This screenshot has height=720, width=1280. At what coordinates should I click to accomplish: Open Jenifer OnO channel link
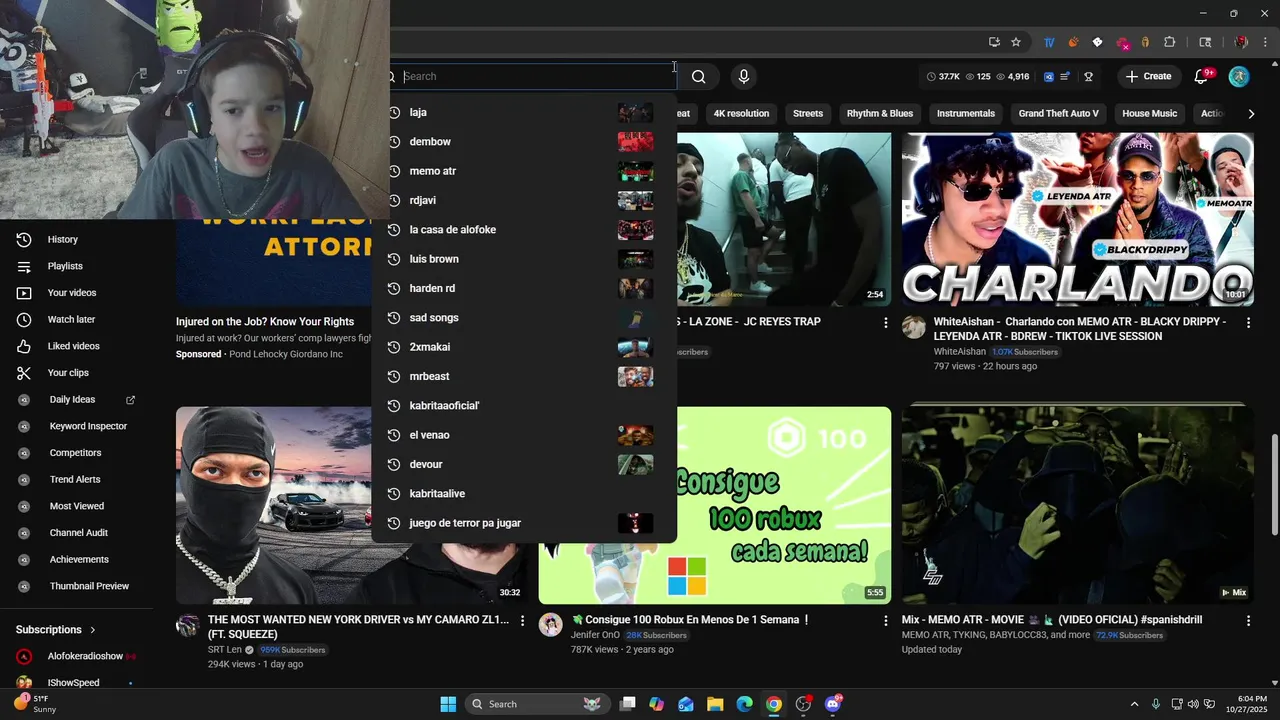pos(595,635)
